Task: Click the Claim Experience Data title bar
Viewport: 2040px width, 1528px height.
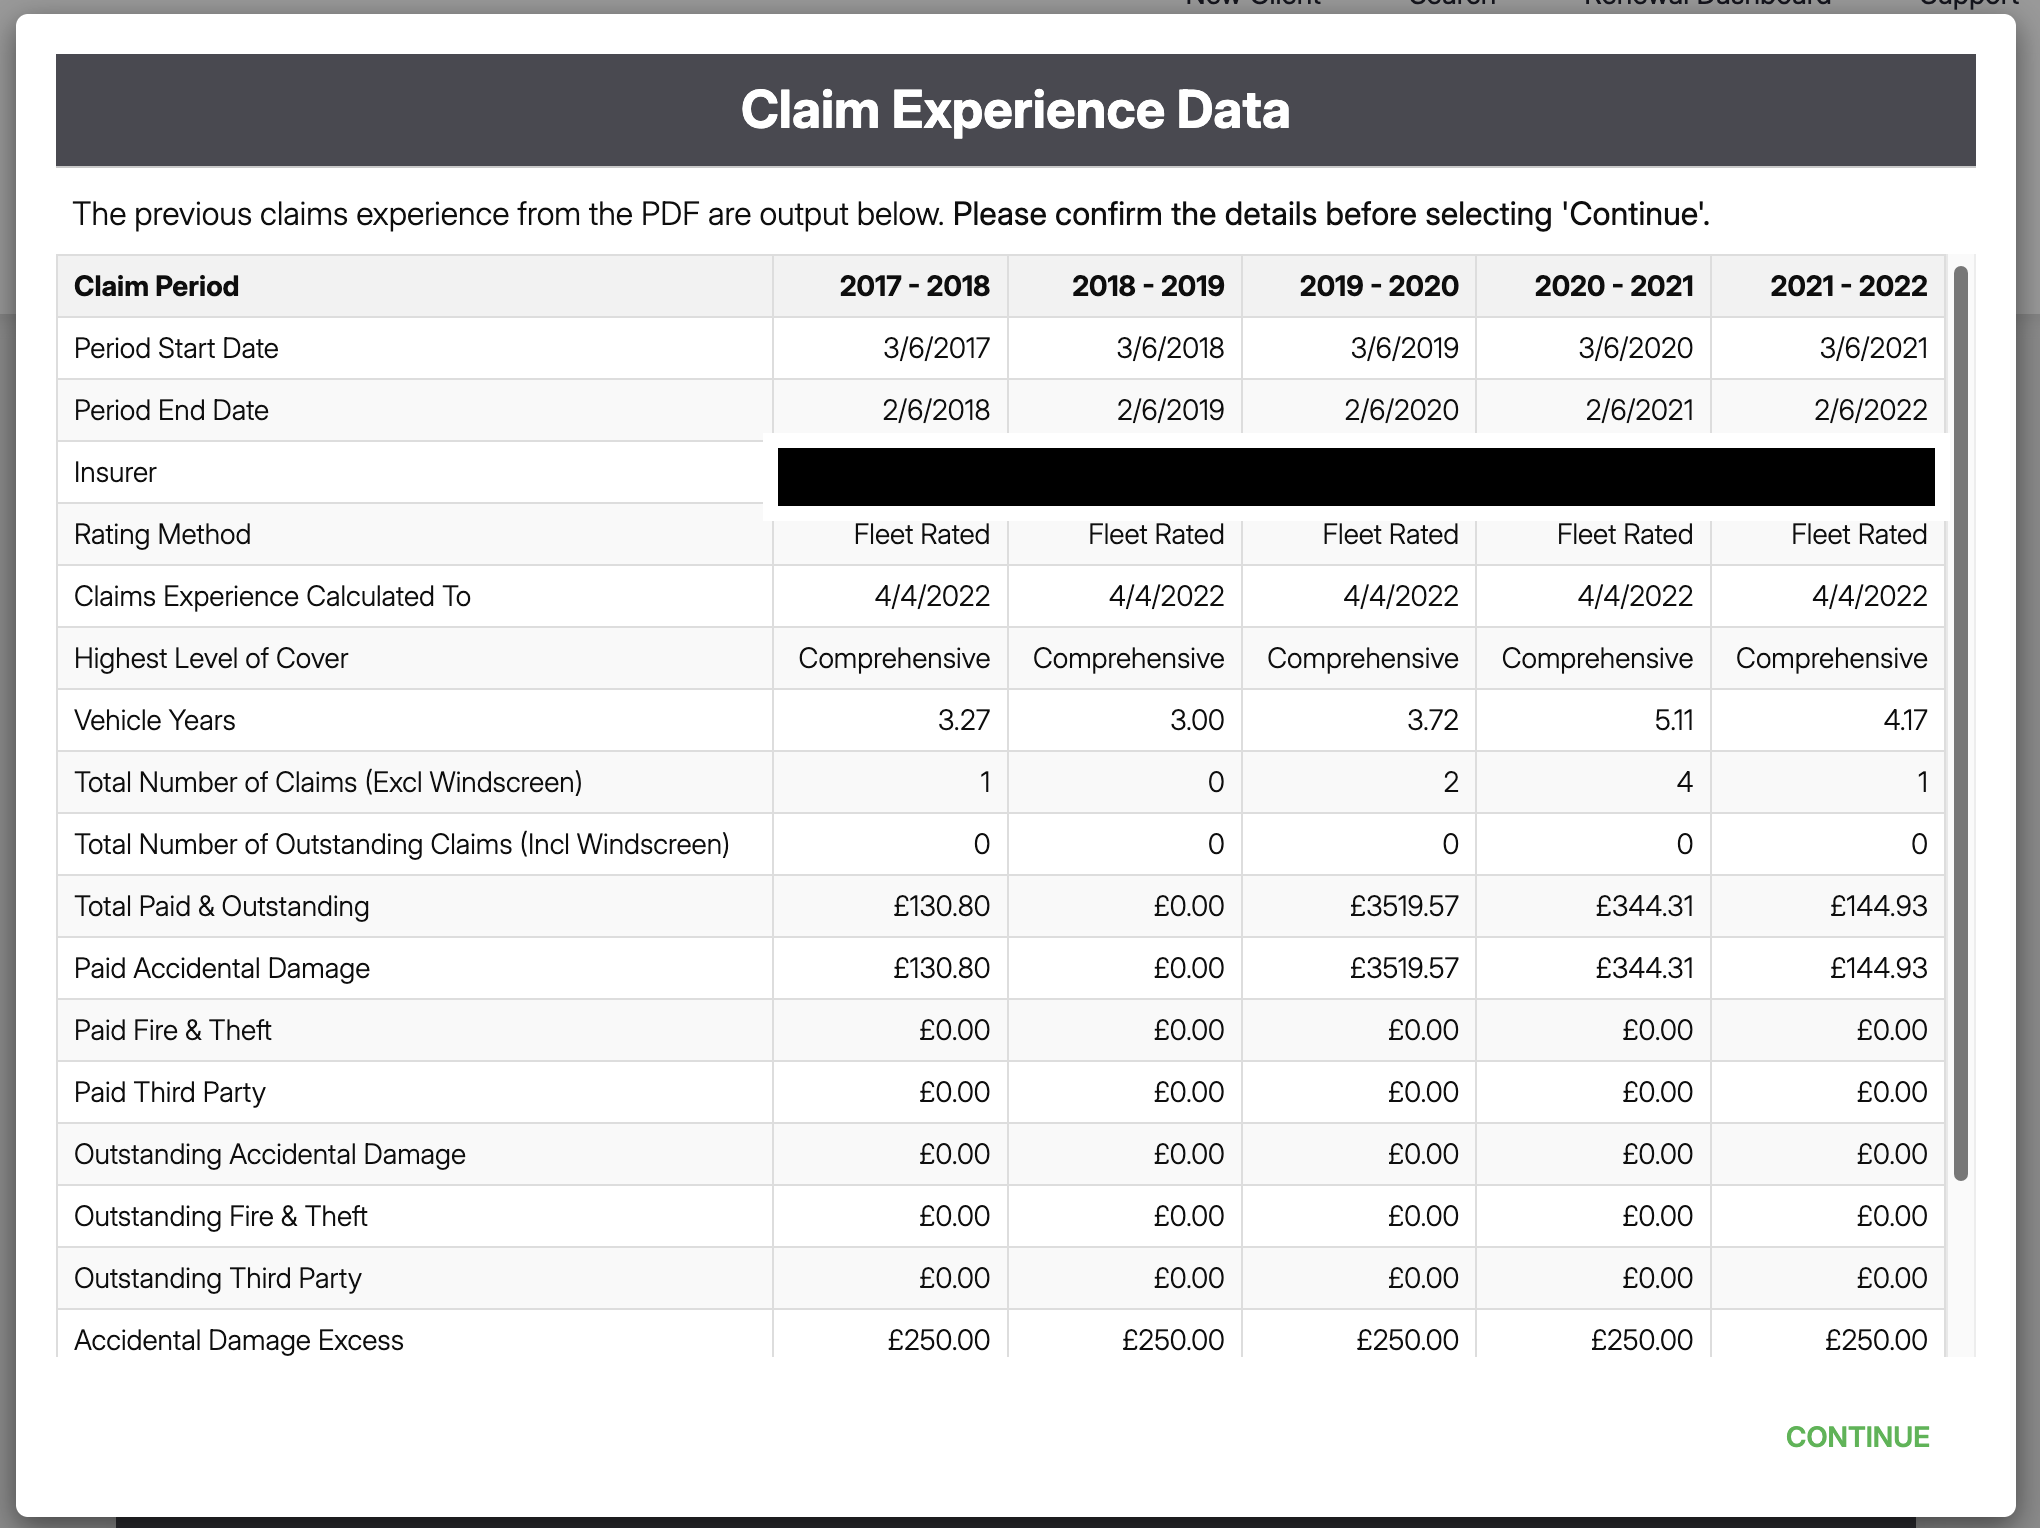Action: coord(1016,110)
